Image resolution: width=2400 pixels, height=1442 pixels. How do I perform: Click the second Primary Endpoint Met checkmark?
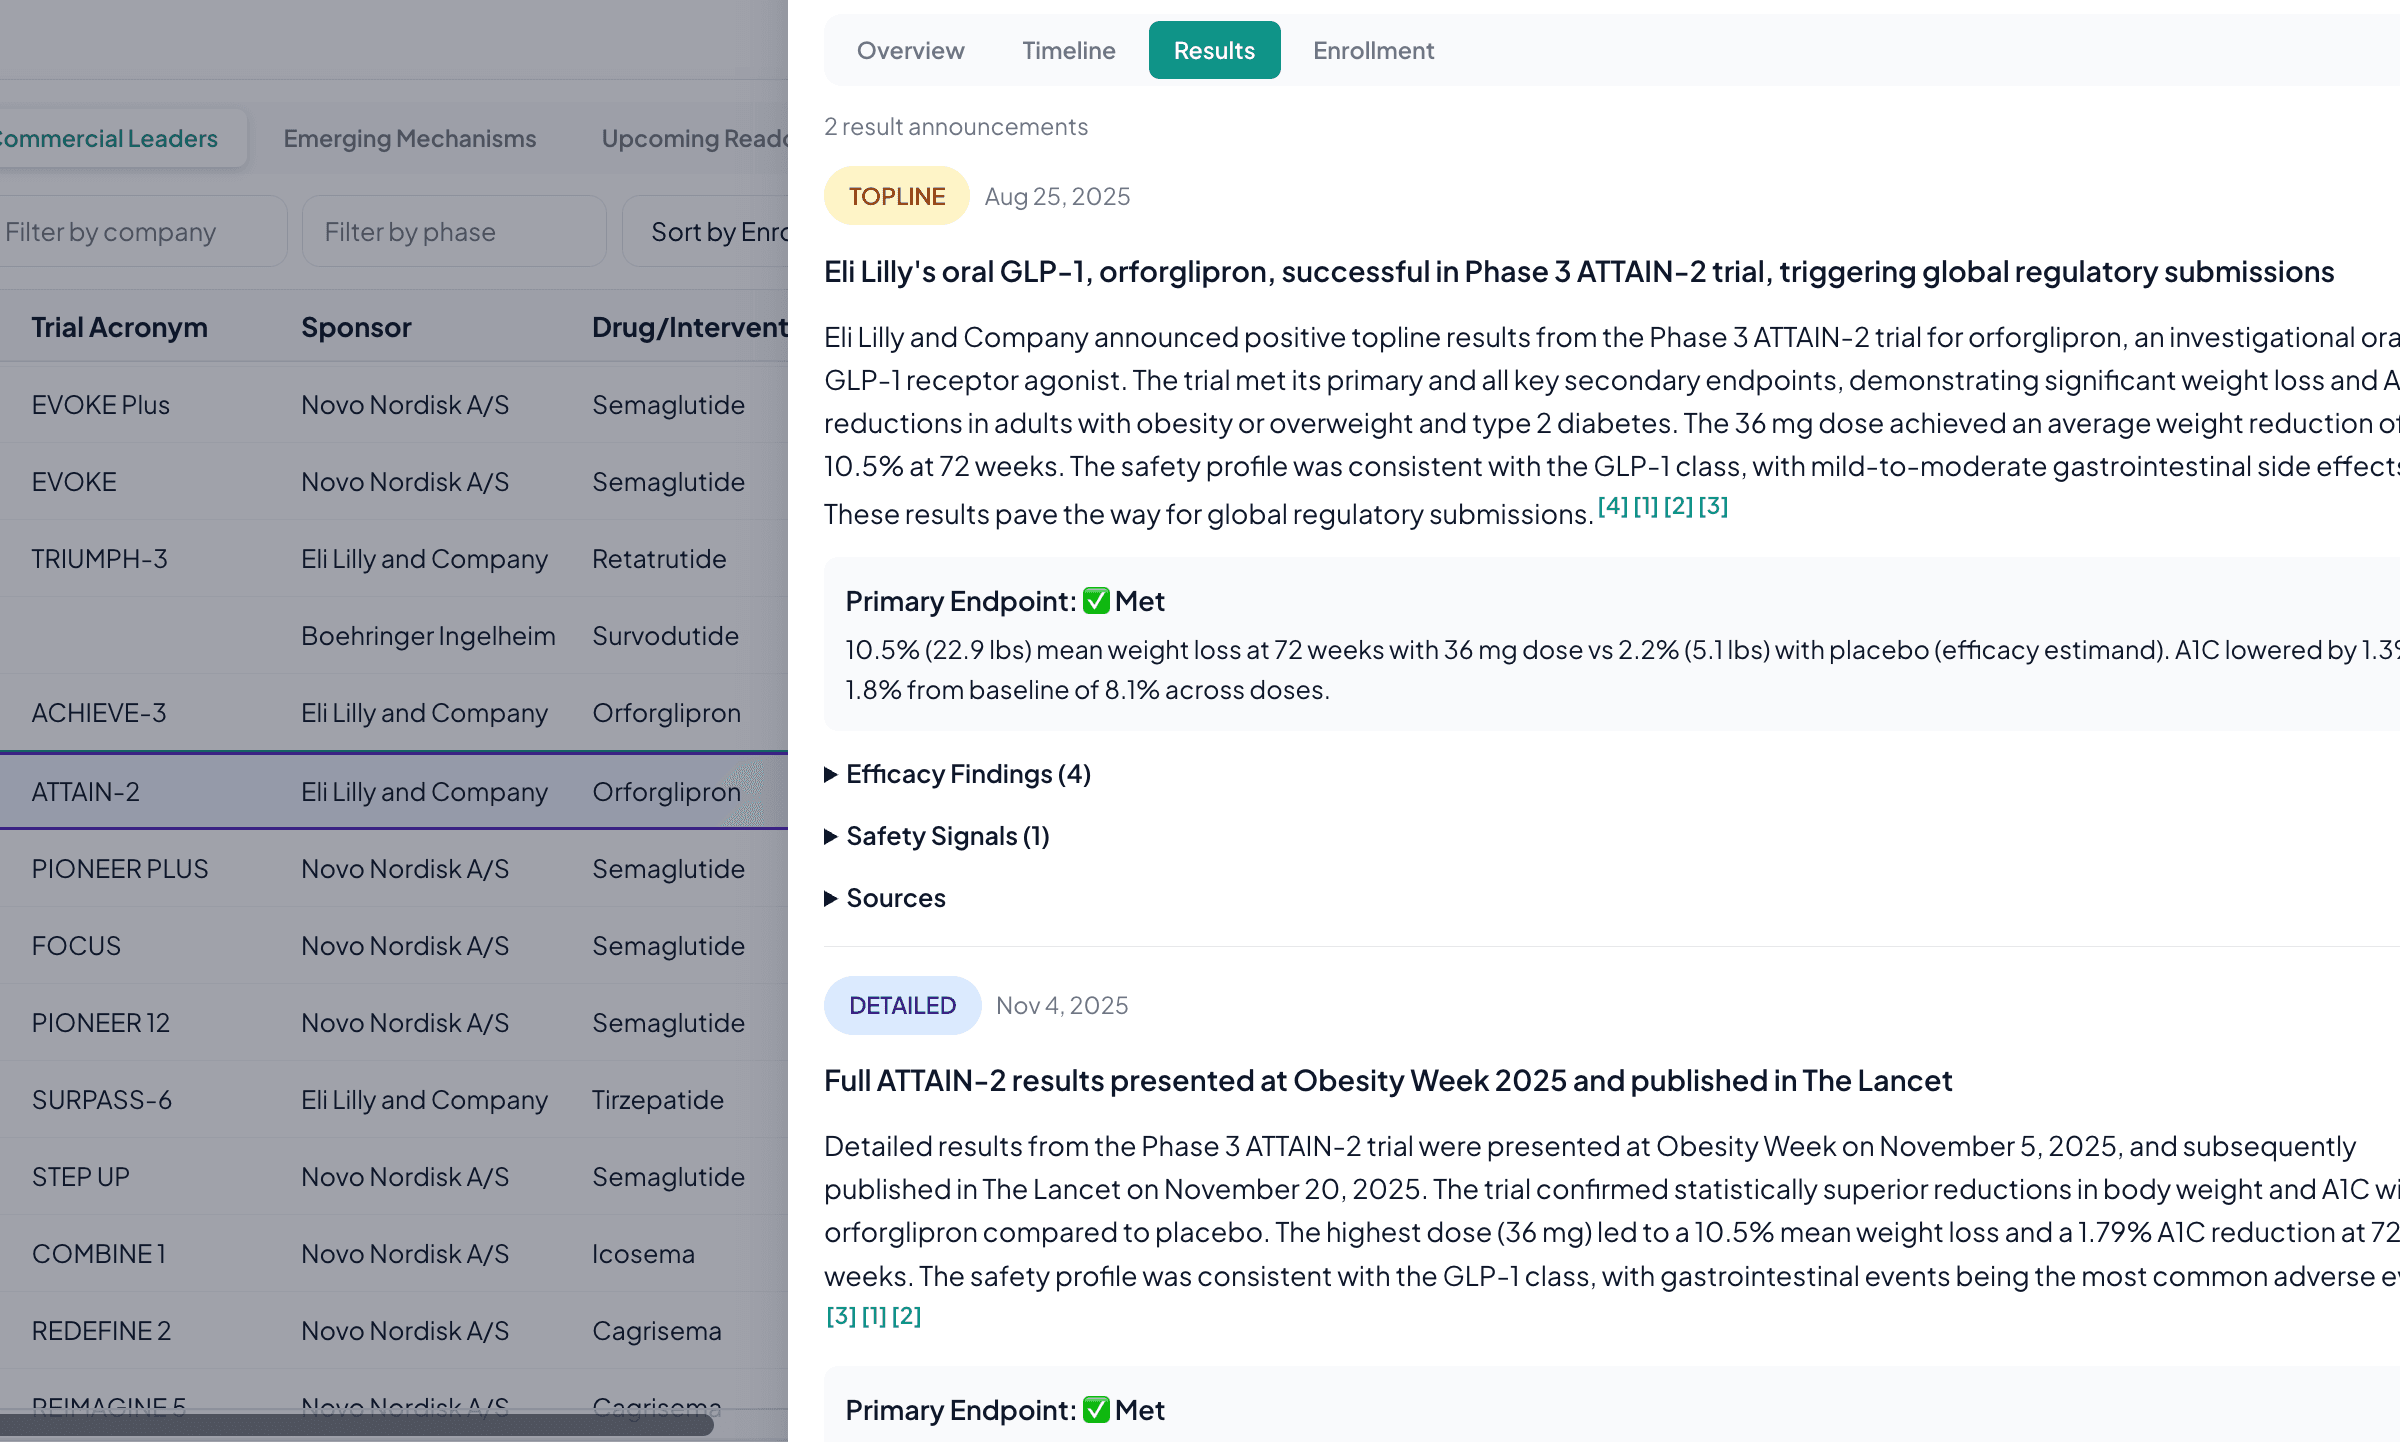[x=1096, y=1410]
